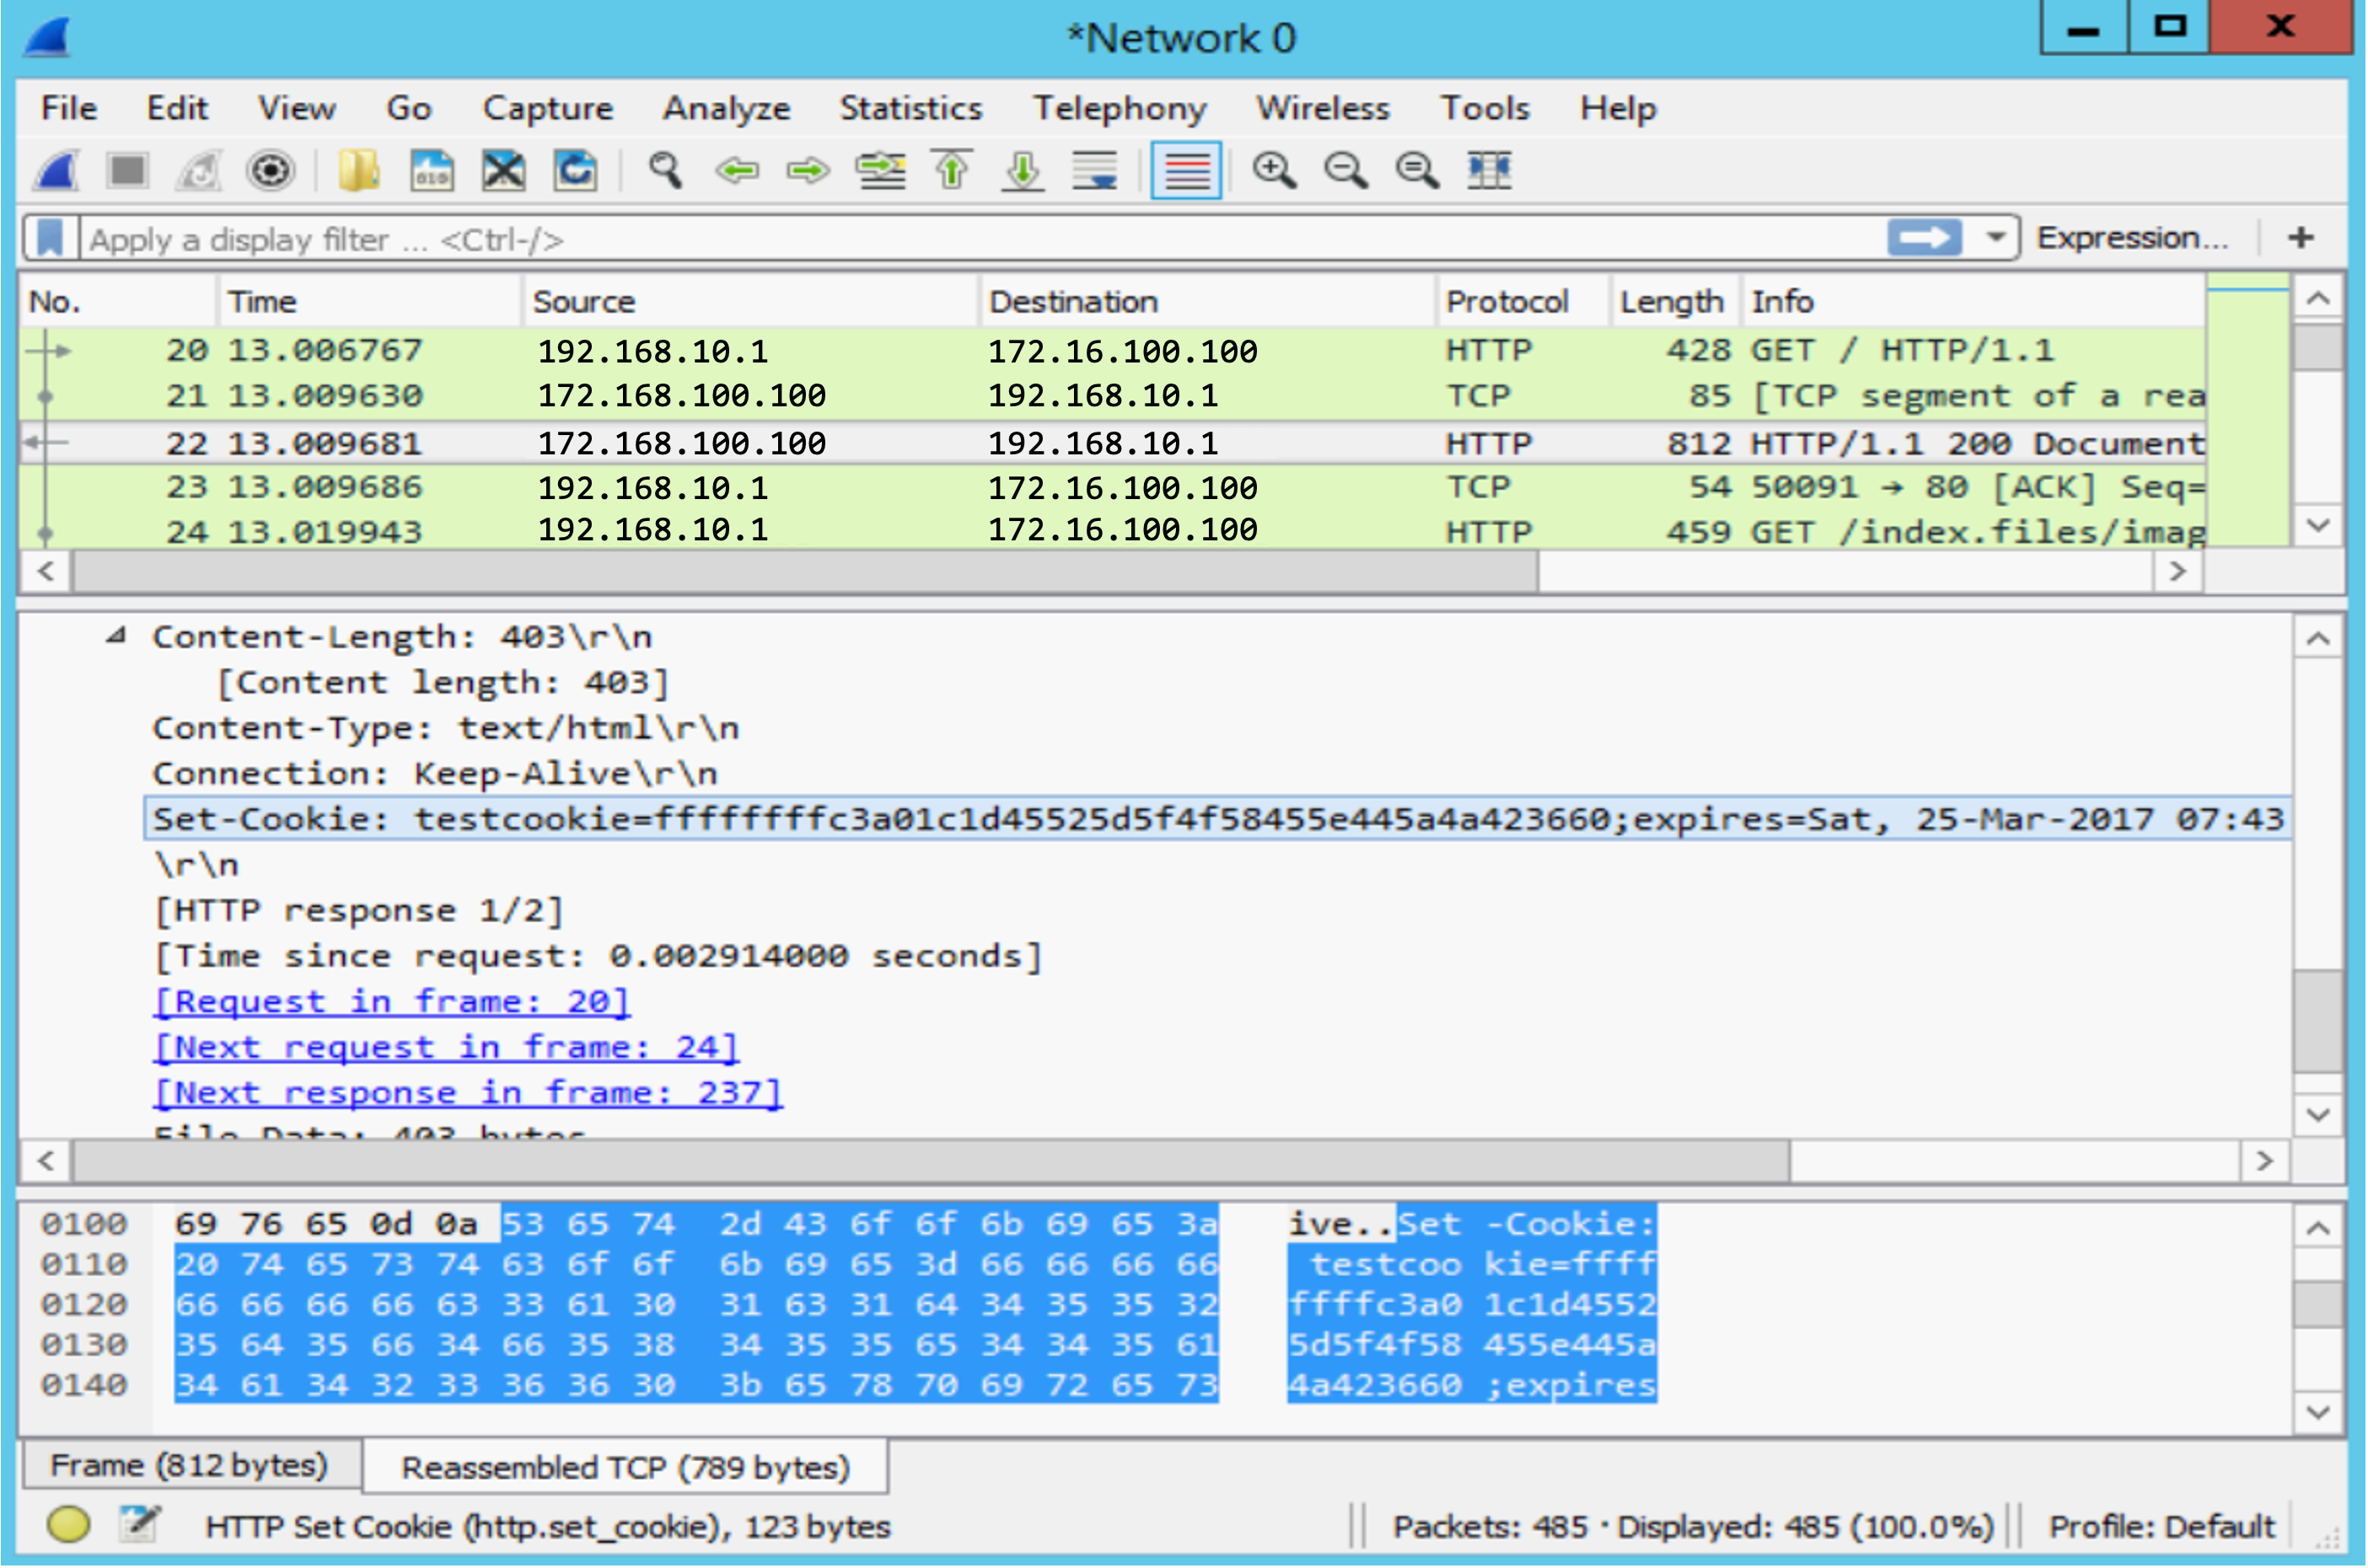Stop capturing packets with the square icon
Image resolution: width=2368 pixels, height=1568 pixels.
[128, 171]
